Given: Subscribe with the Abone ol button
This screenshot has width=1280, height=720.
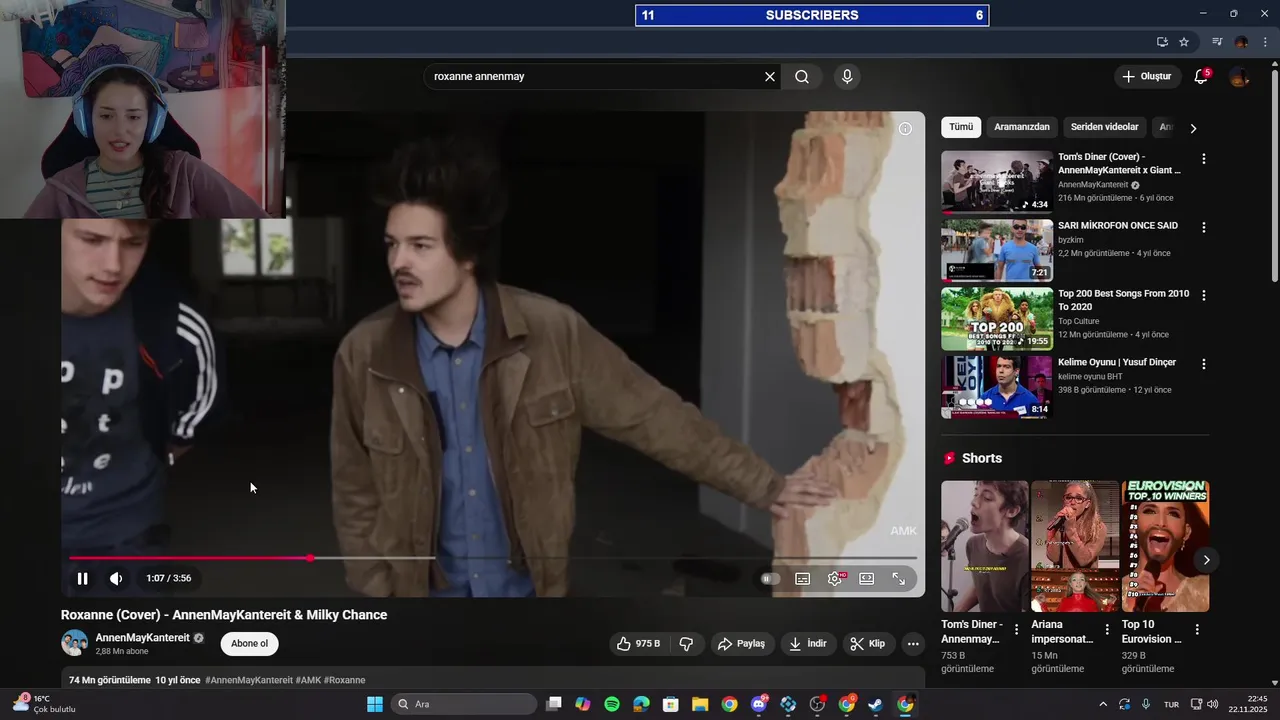Looking at the screenshot, I should click(249, 643).
